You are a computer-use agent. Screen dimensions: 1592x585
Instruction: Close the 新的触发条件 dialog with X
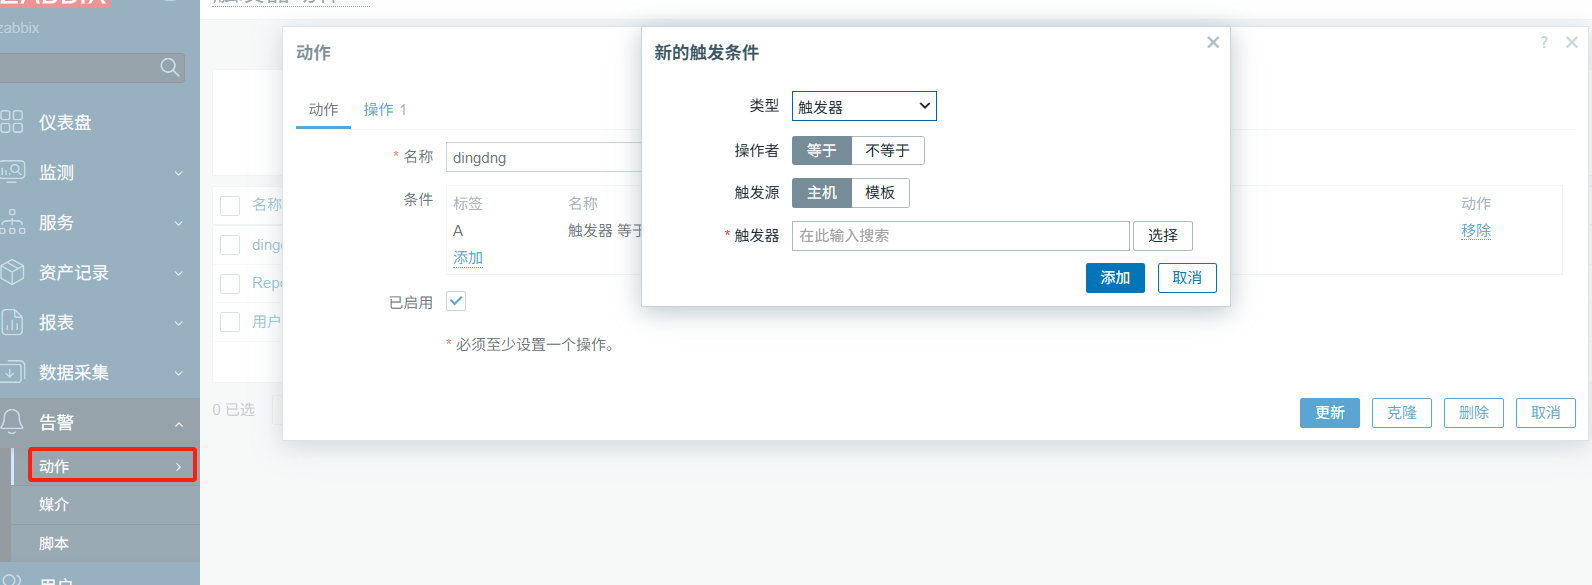(1213, 42)
